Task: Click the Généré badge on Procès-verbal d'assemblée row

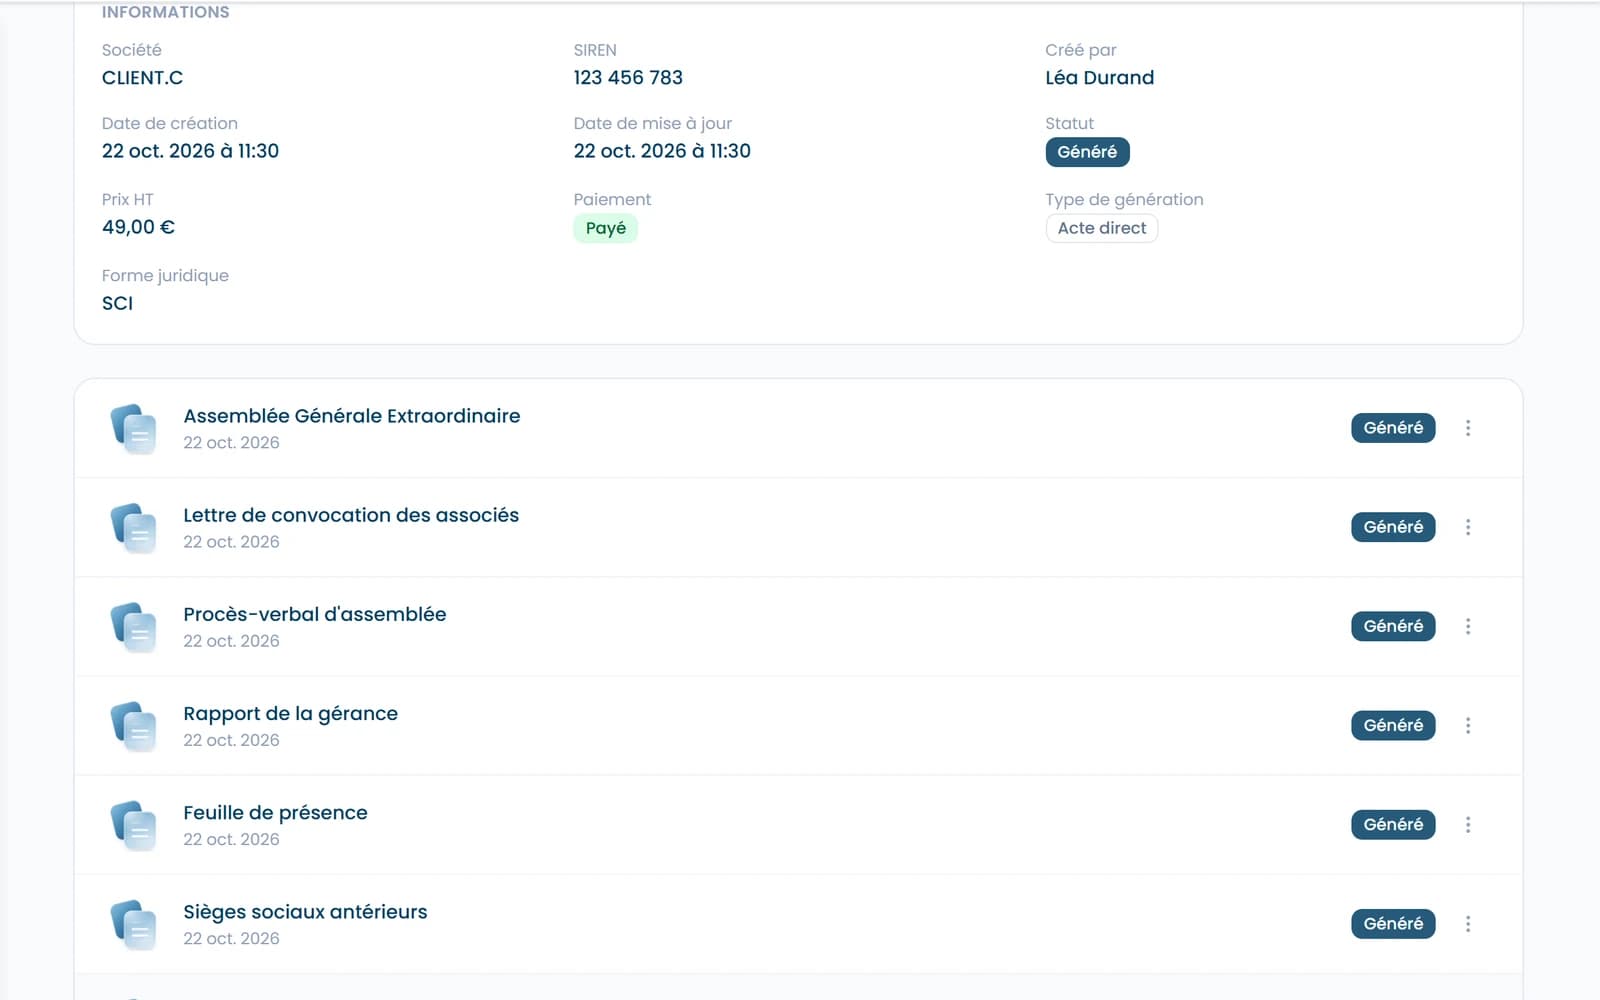Action: [1393, 626]
